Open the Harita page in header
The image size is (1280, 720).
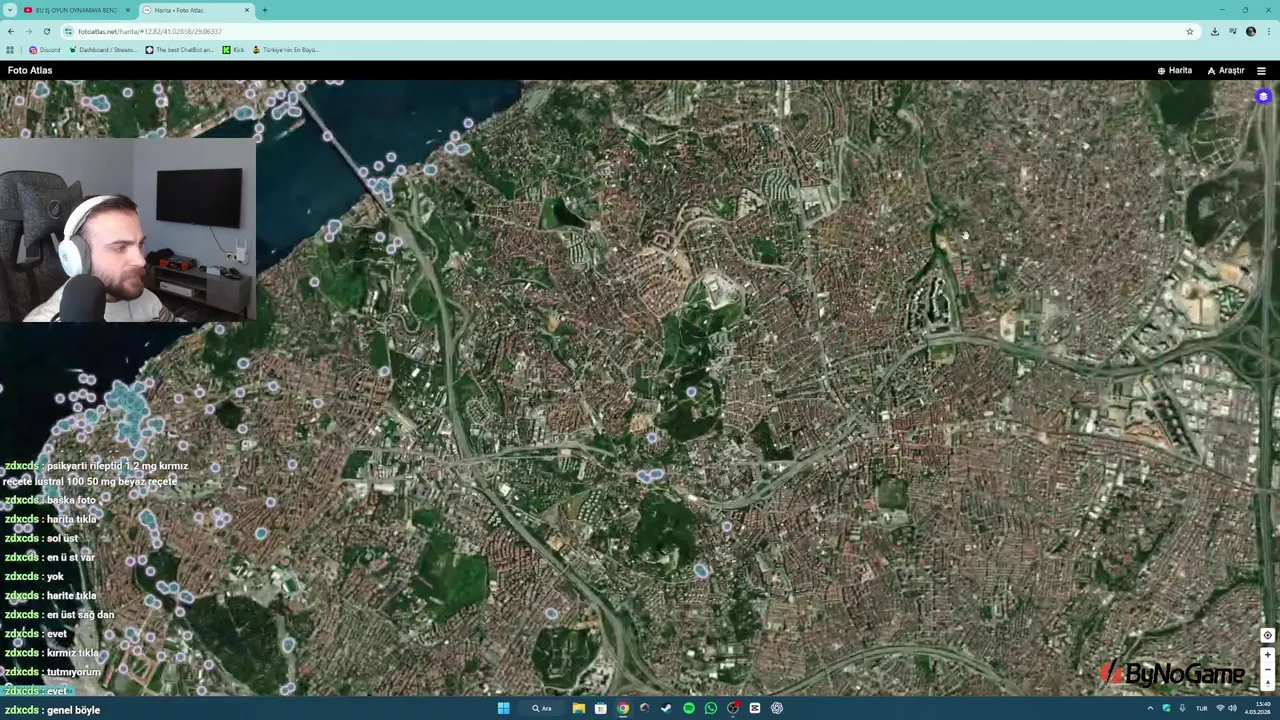click(x=1175, y=71)
